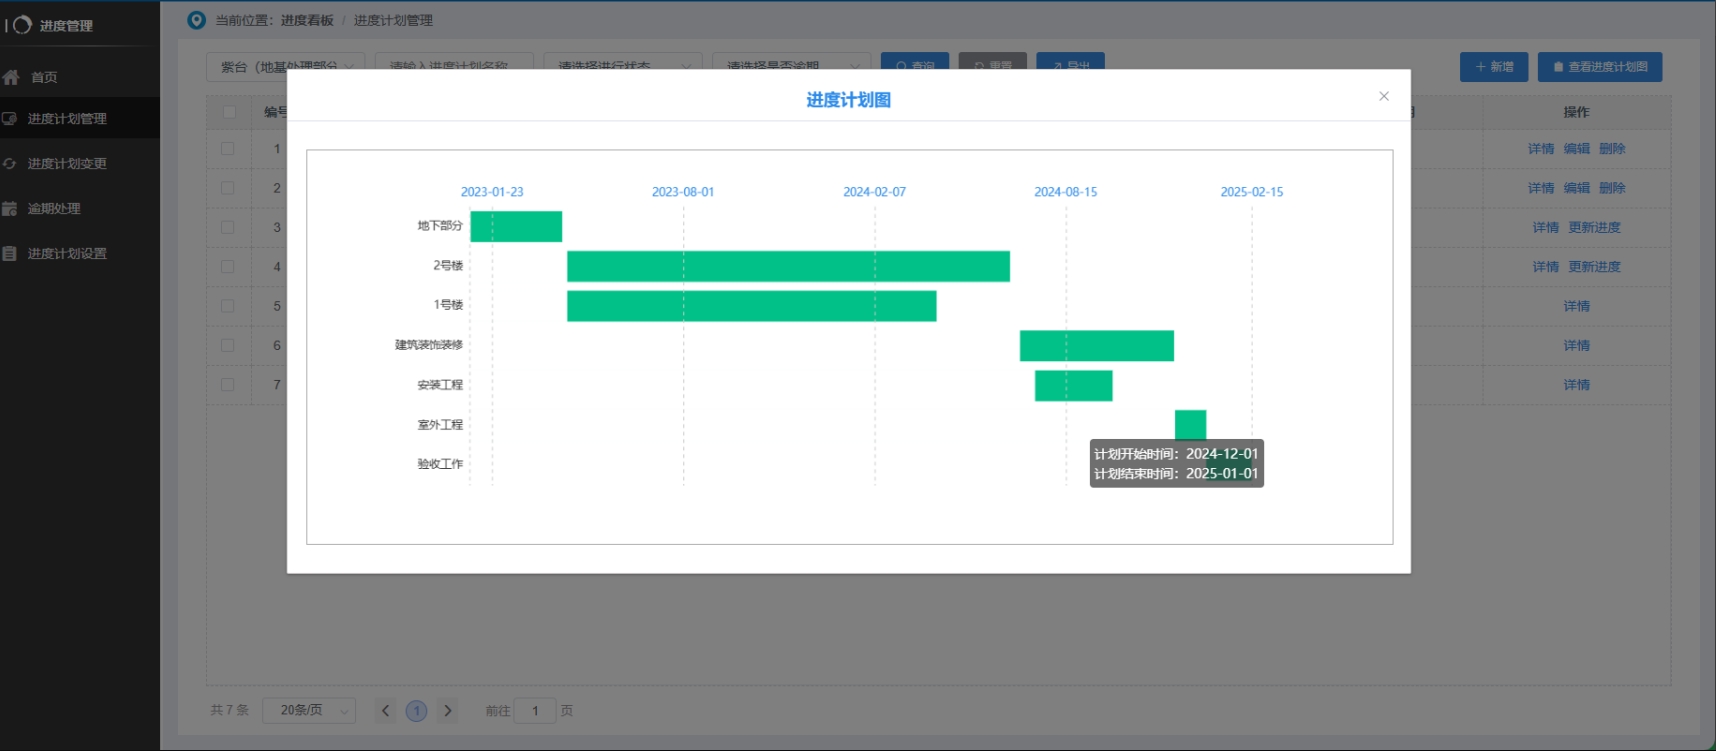Open the 进度计划设置 menu item

coord(66,253)
